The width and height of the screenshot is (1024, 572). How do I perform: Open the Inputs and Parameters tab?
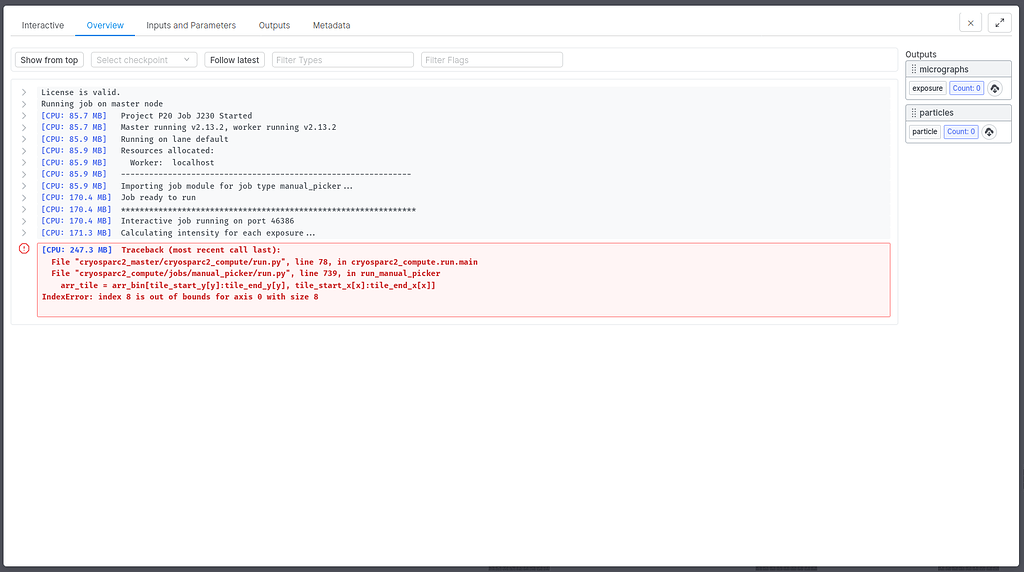pyautogui.click(x=191, y=25)
